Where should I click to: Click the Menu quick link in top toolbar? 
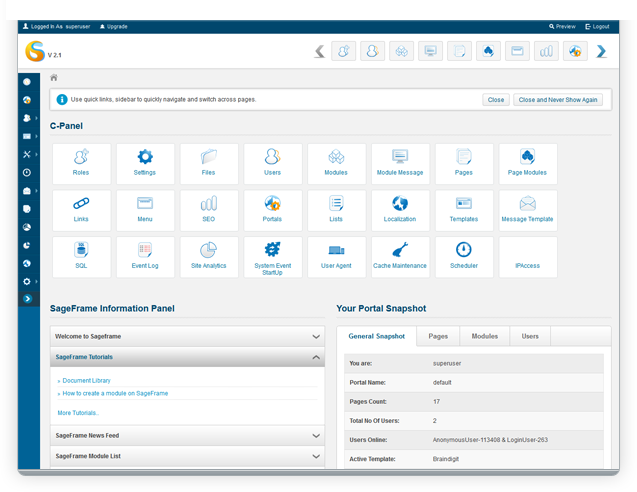[x=517, y=51]
